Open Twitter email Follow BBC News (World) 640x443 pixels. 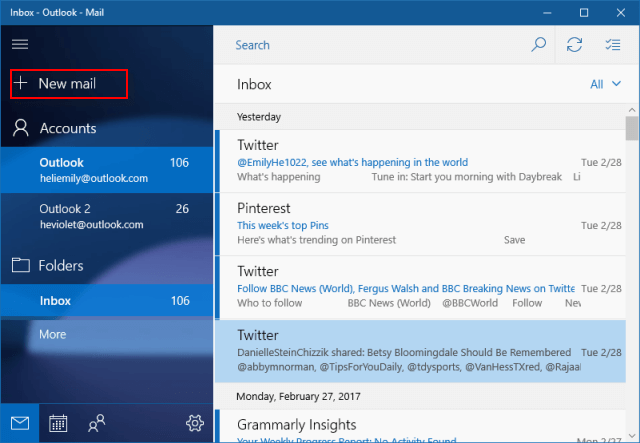420,287
